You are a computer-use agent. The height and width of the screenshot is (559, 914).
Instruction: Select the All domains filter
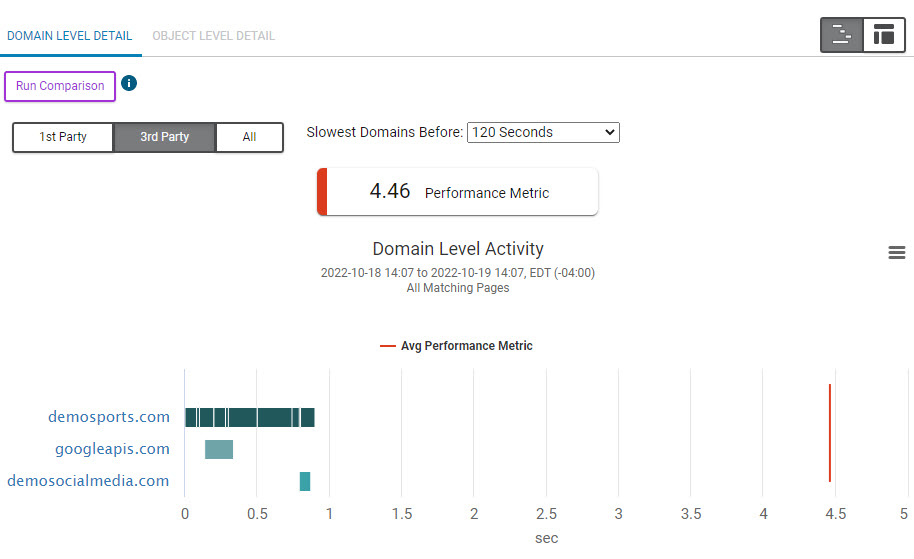click(249, 137)
